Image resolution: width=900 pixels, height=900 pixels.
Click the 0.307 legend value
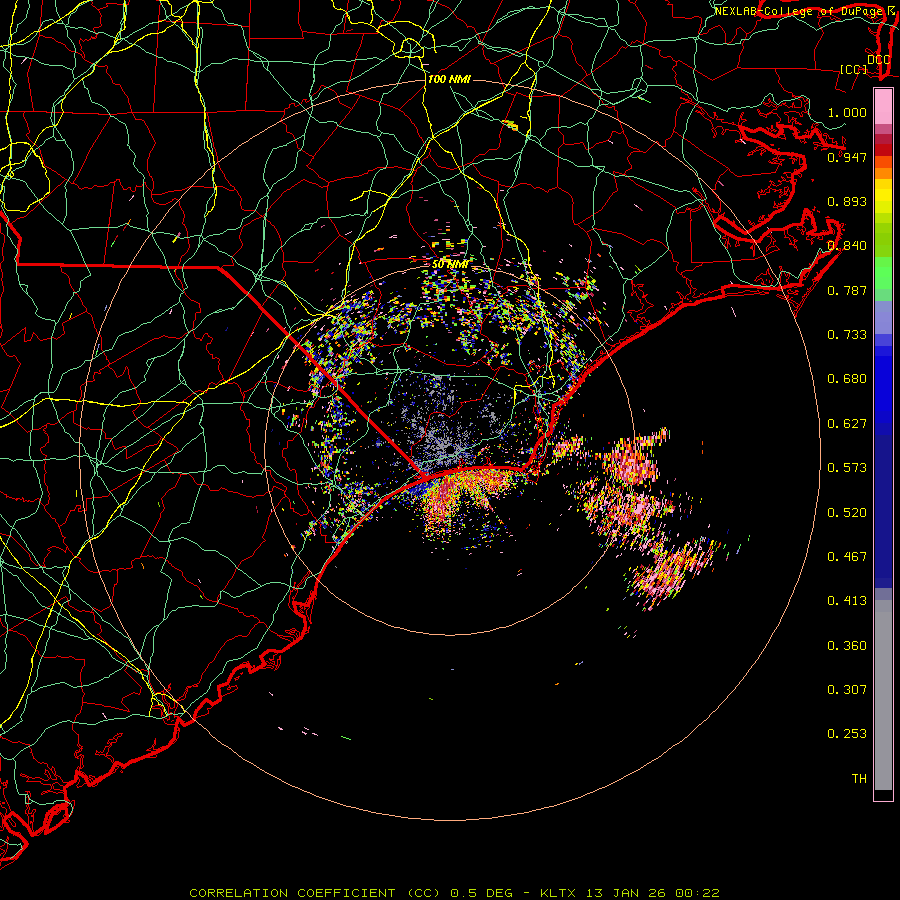[x=847, y=690]
